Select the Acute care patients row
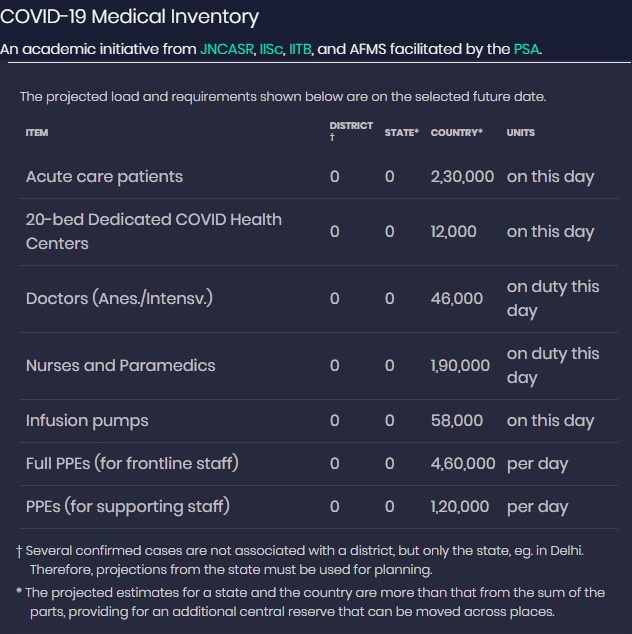 tap(105, 177)
